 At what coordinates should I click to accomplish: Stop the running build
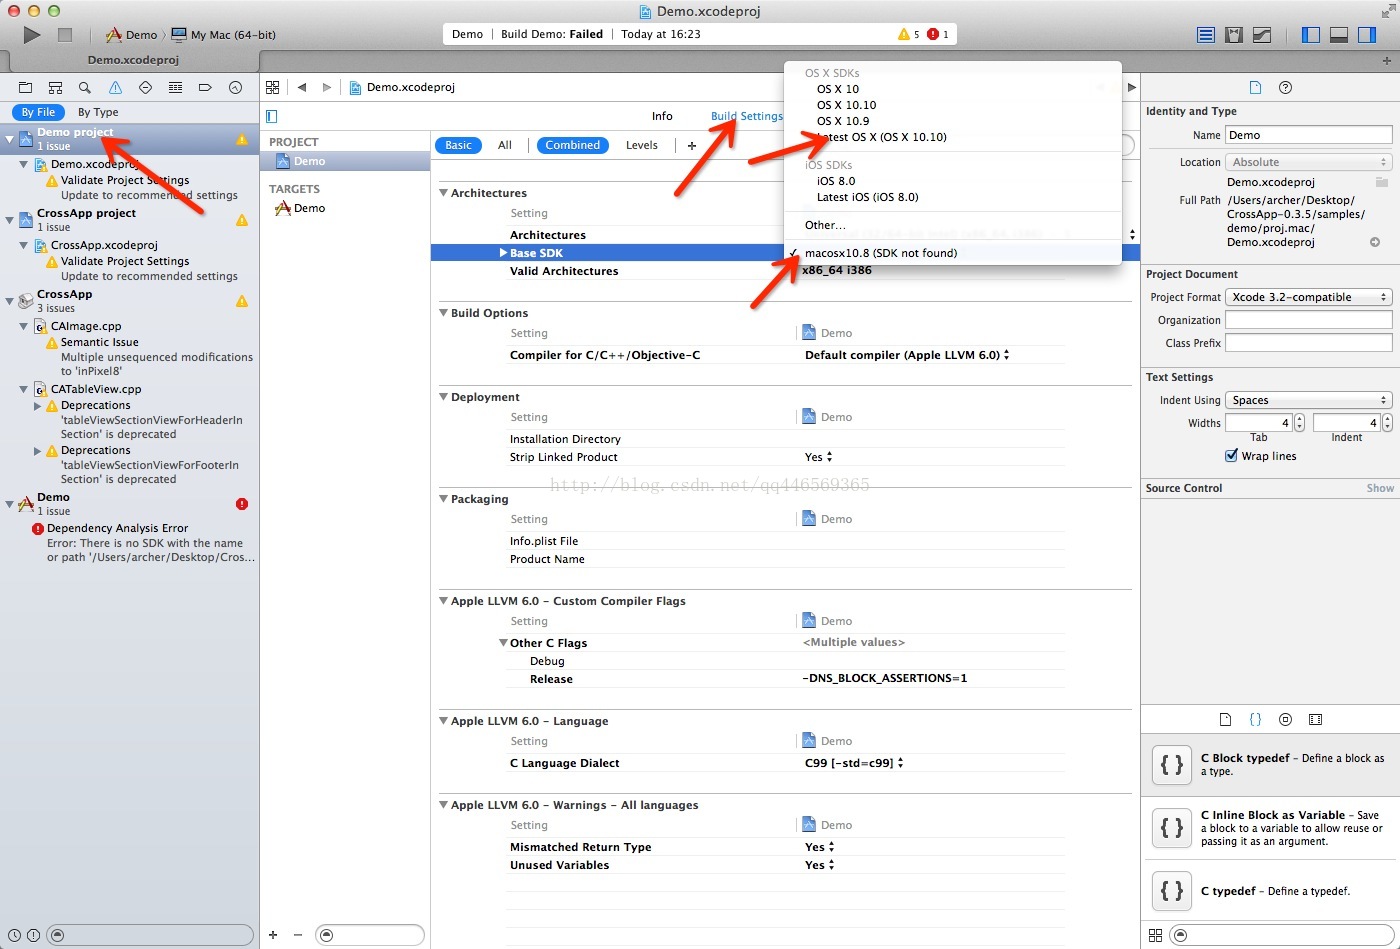[65, 35]
